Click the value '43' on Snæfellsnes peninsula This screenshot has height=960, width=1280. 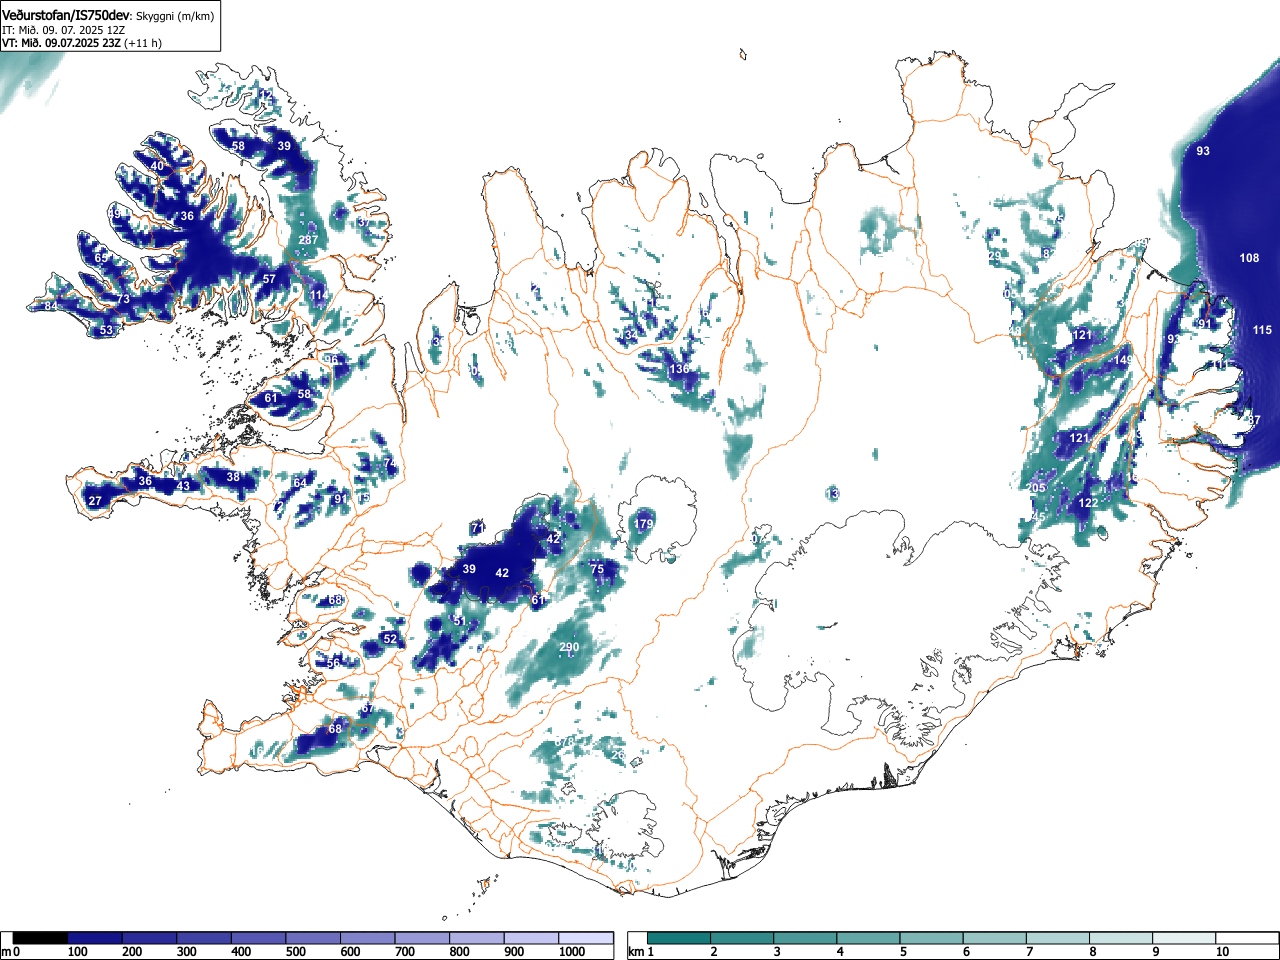[183, 486]
